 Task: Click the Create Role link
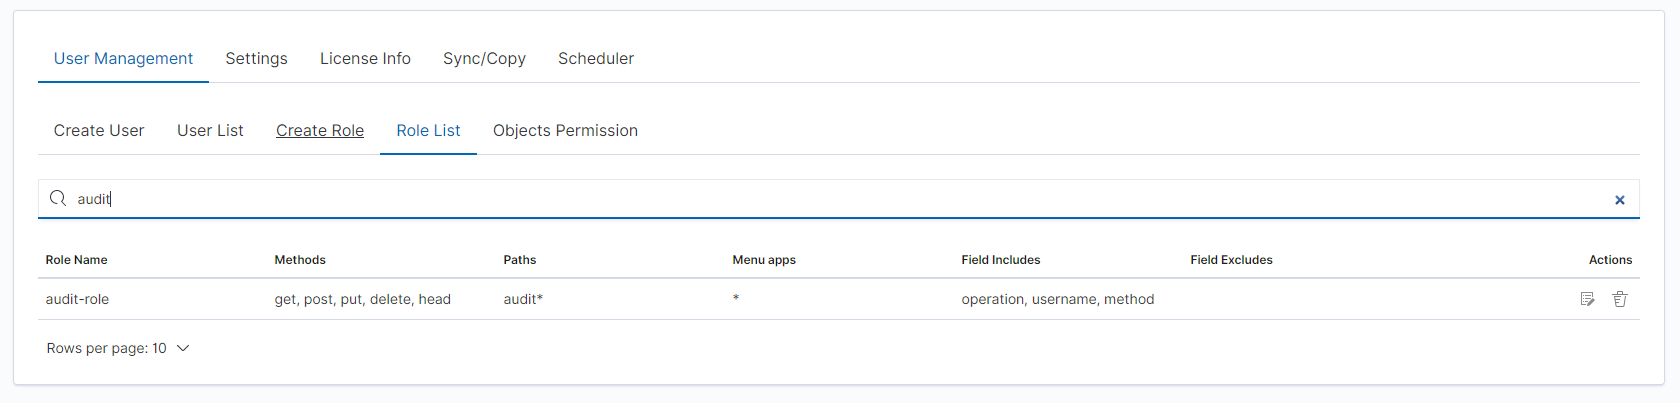320,131
